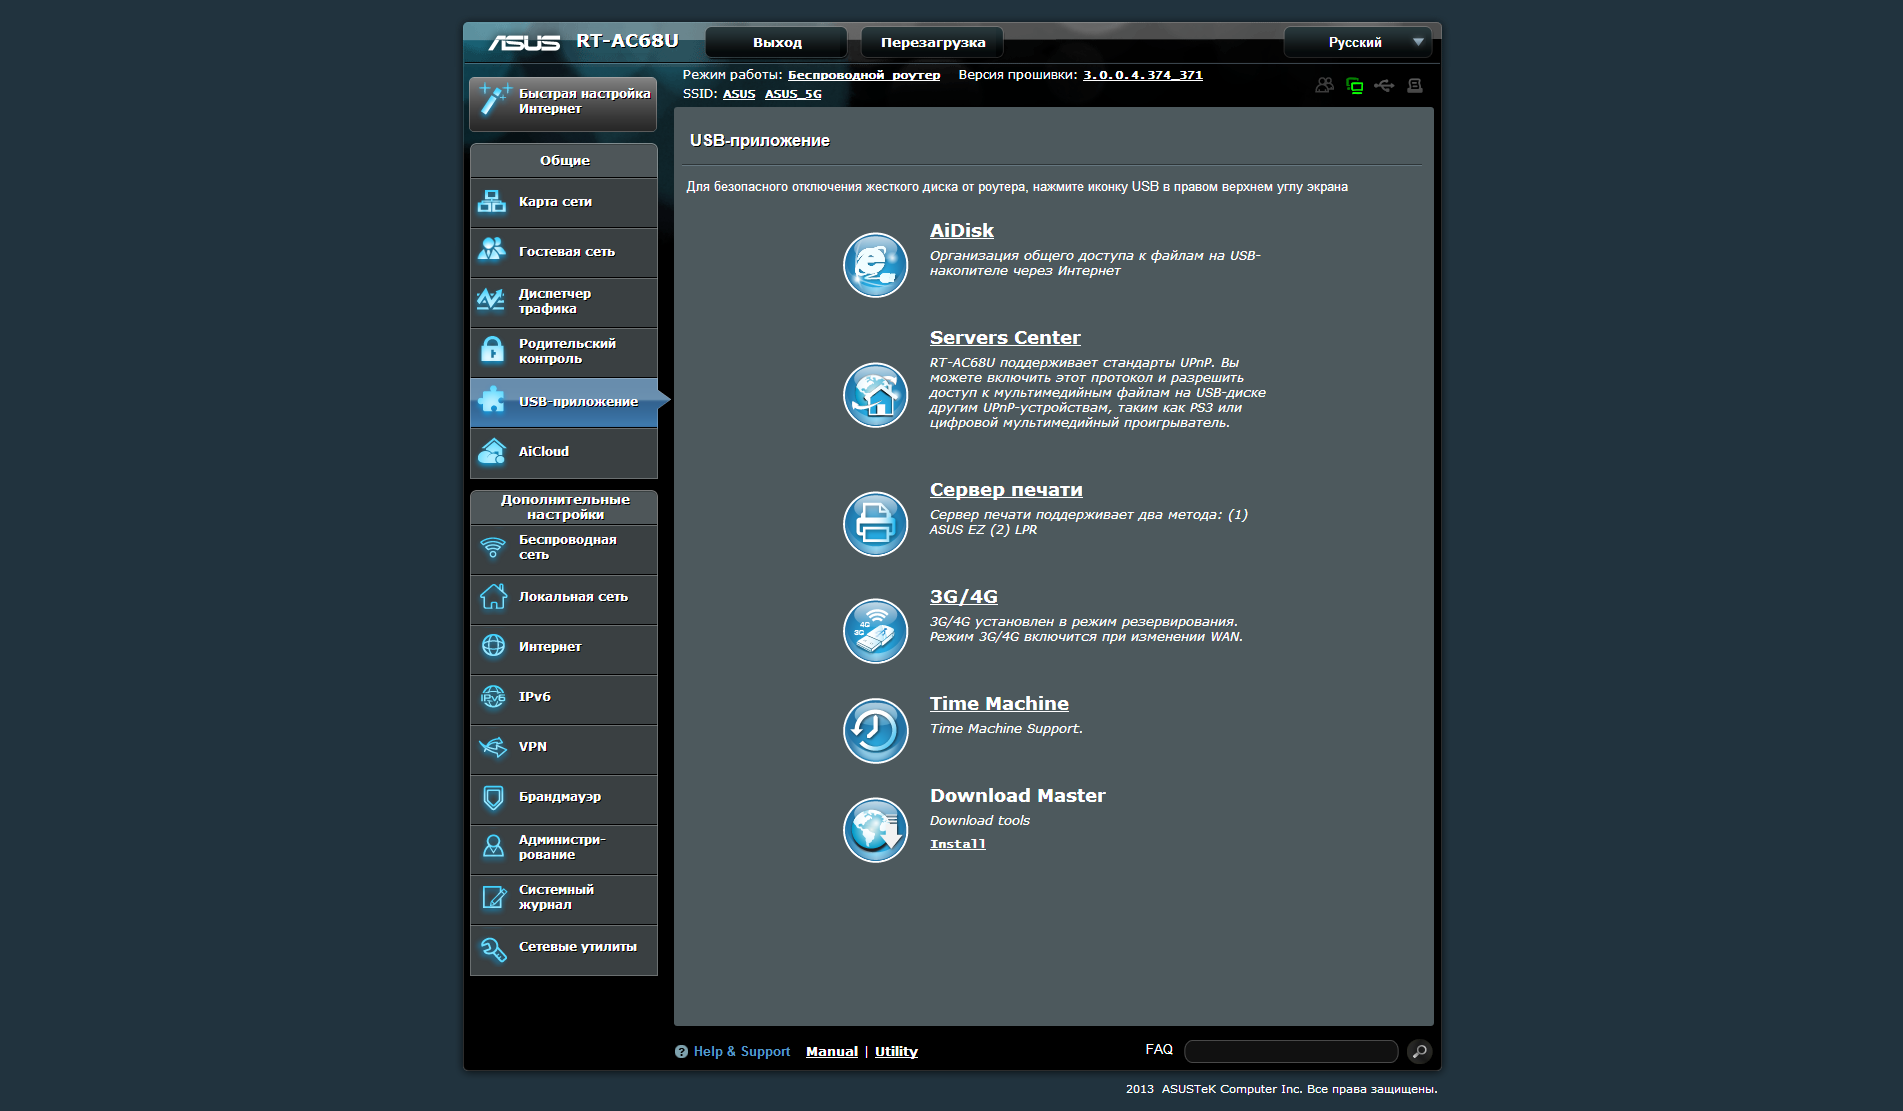The image size is (1903, 1111).
Task: Click the quick setup magic wand icon
Action: click(494, 100)
